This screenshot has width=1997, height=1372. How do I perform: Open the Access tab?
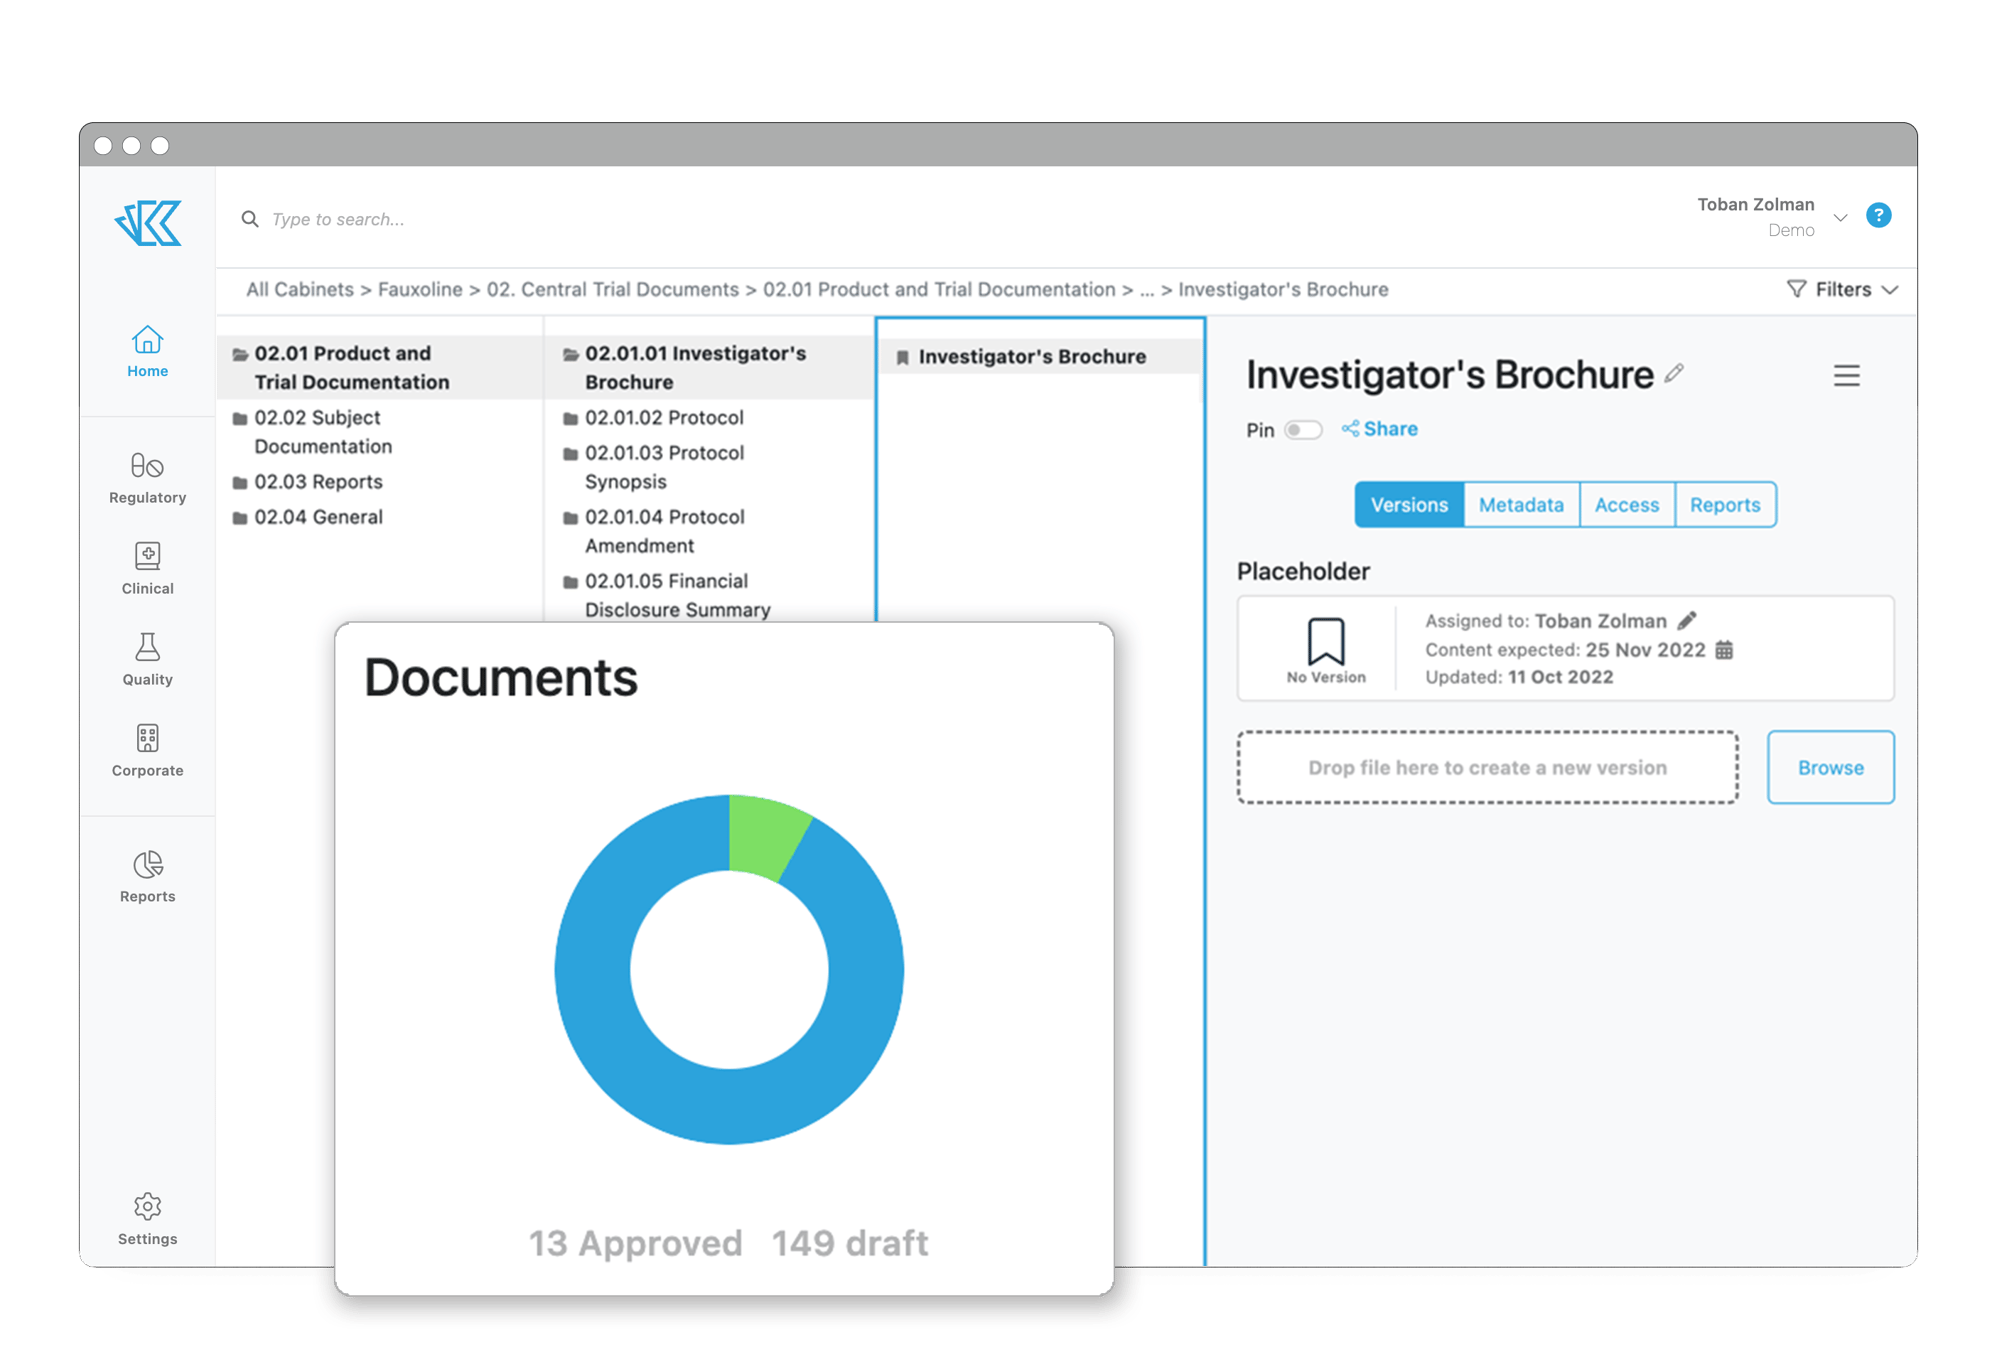[1627, 505]
